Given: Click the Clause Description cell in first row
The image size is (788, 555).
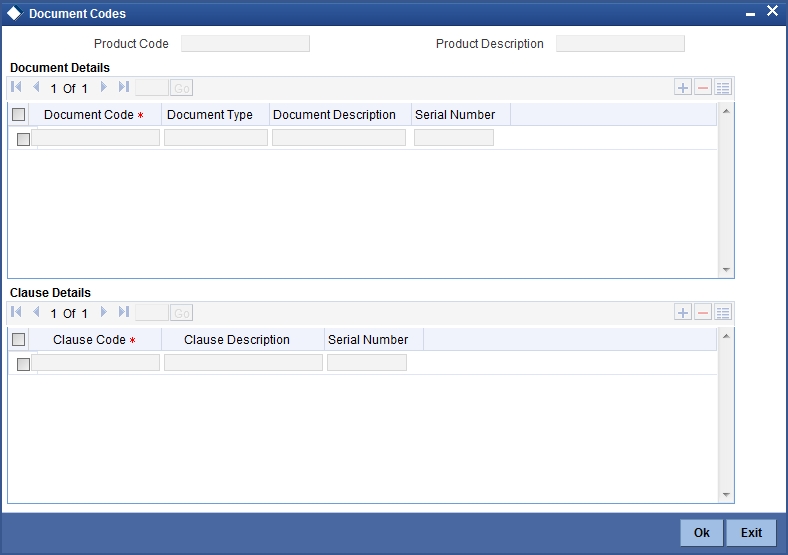Looking at the screenshot, I should coord(243,363).
